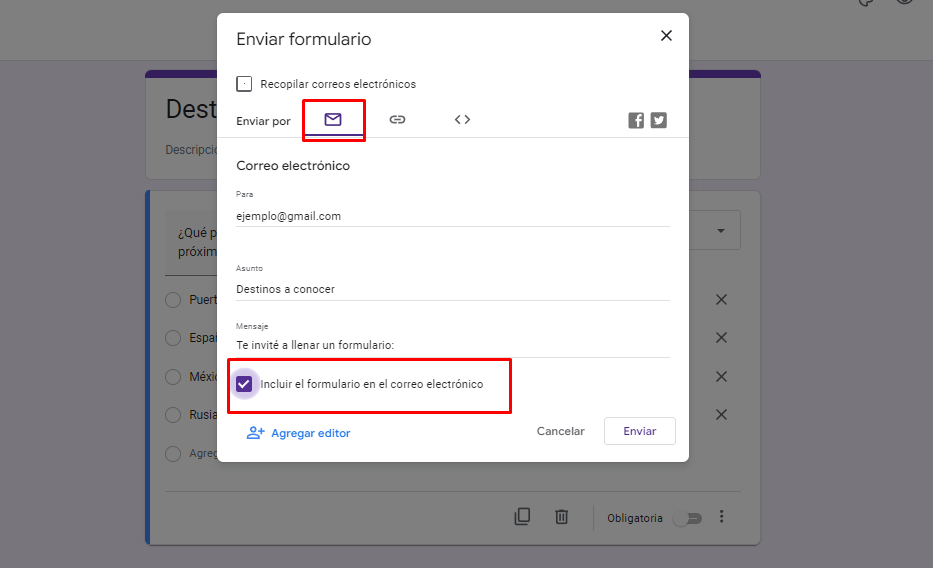Edit the Asunto subject field
Screen dimensions: 933x568
tap(452, 289)
